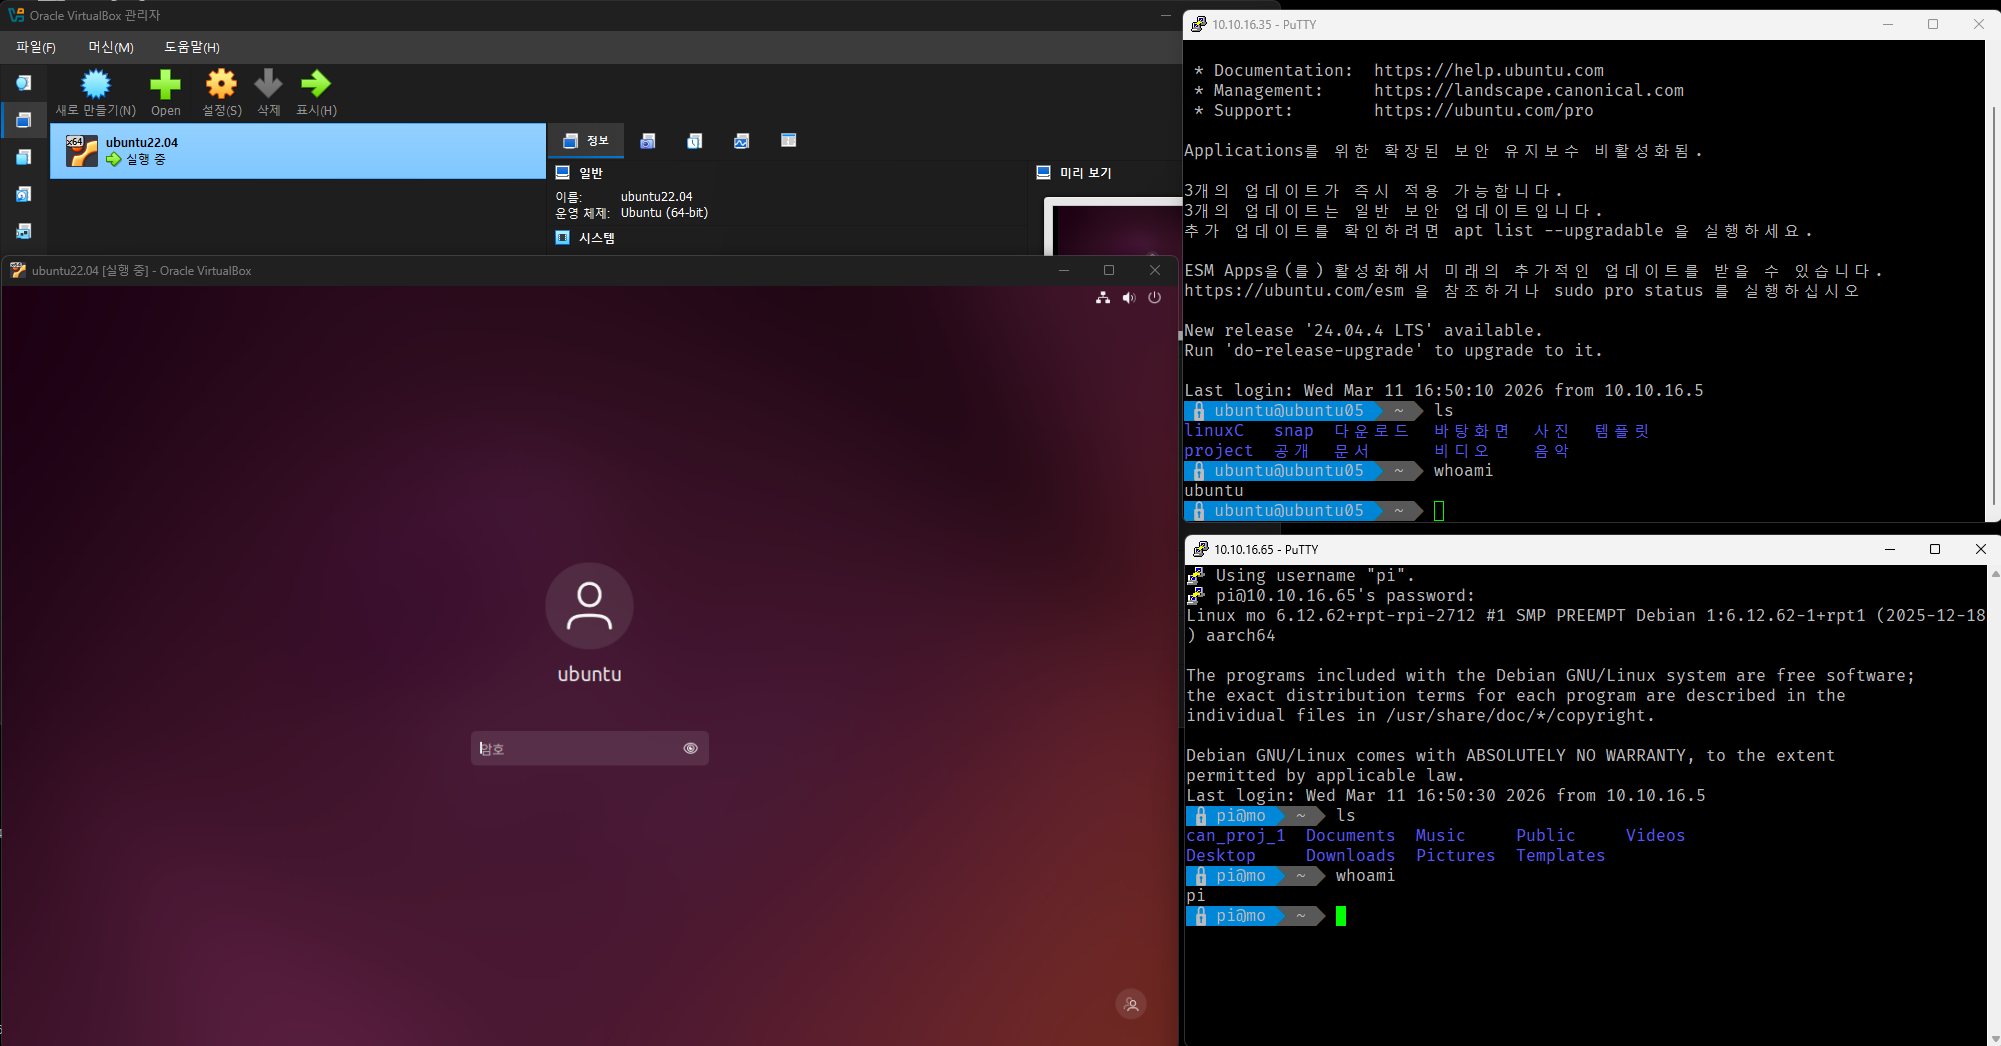The image size is (2001, 1046).
Task: Click 10.10.16.65 PuTTY scrollbar down arrow
Action: coord(1994,1038)
